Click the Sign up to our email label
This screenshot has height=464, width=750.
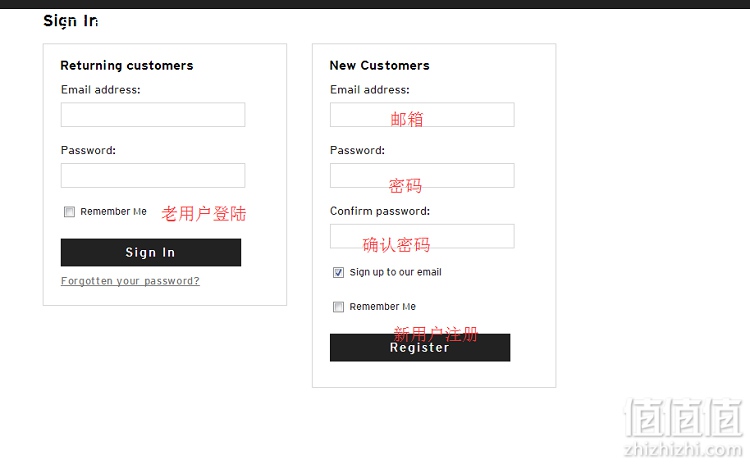click(x=396, y=273)
